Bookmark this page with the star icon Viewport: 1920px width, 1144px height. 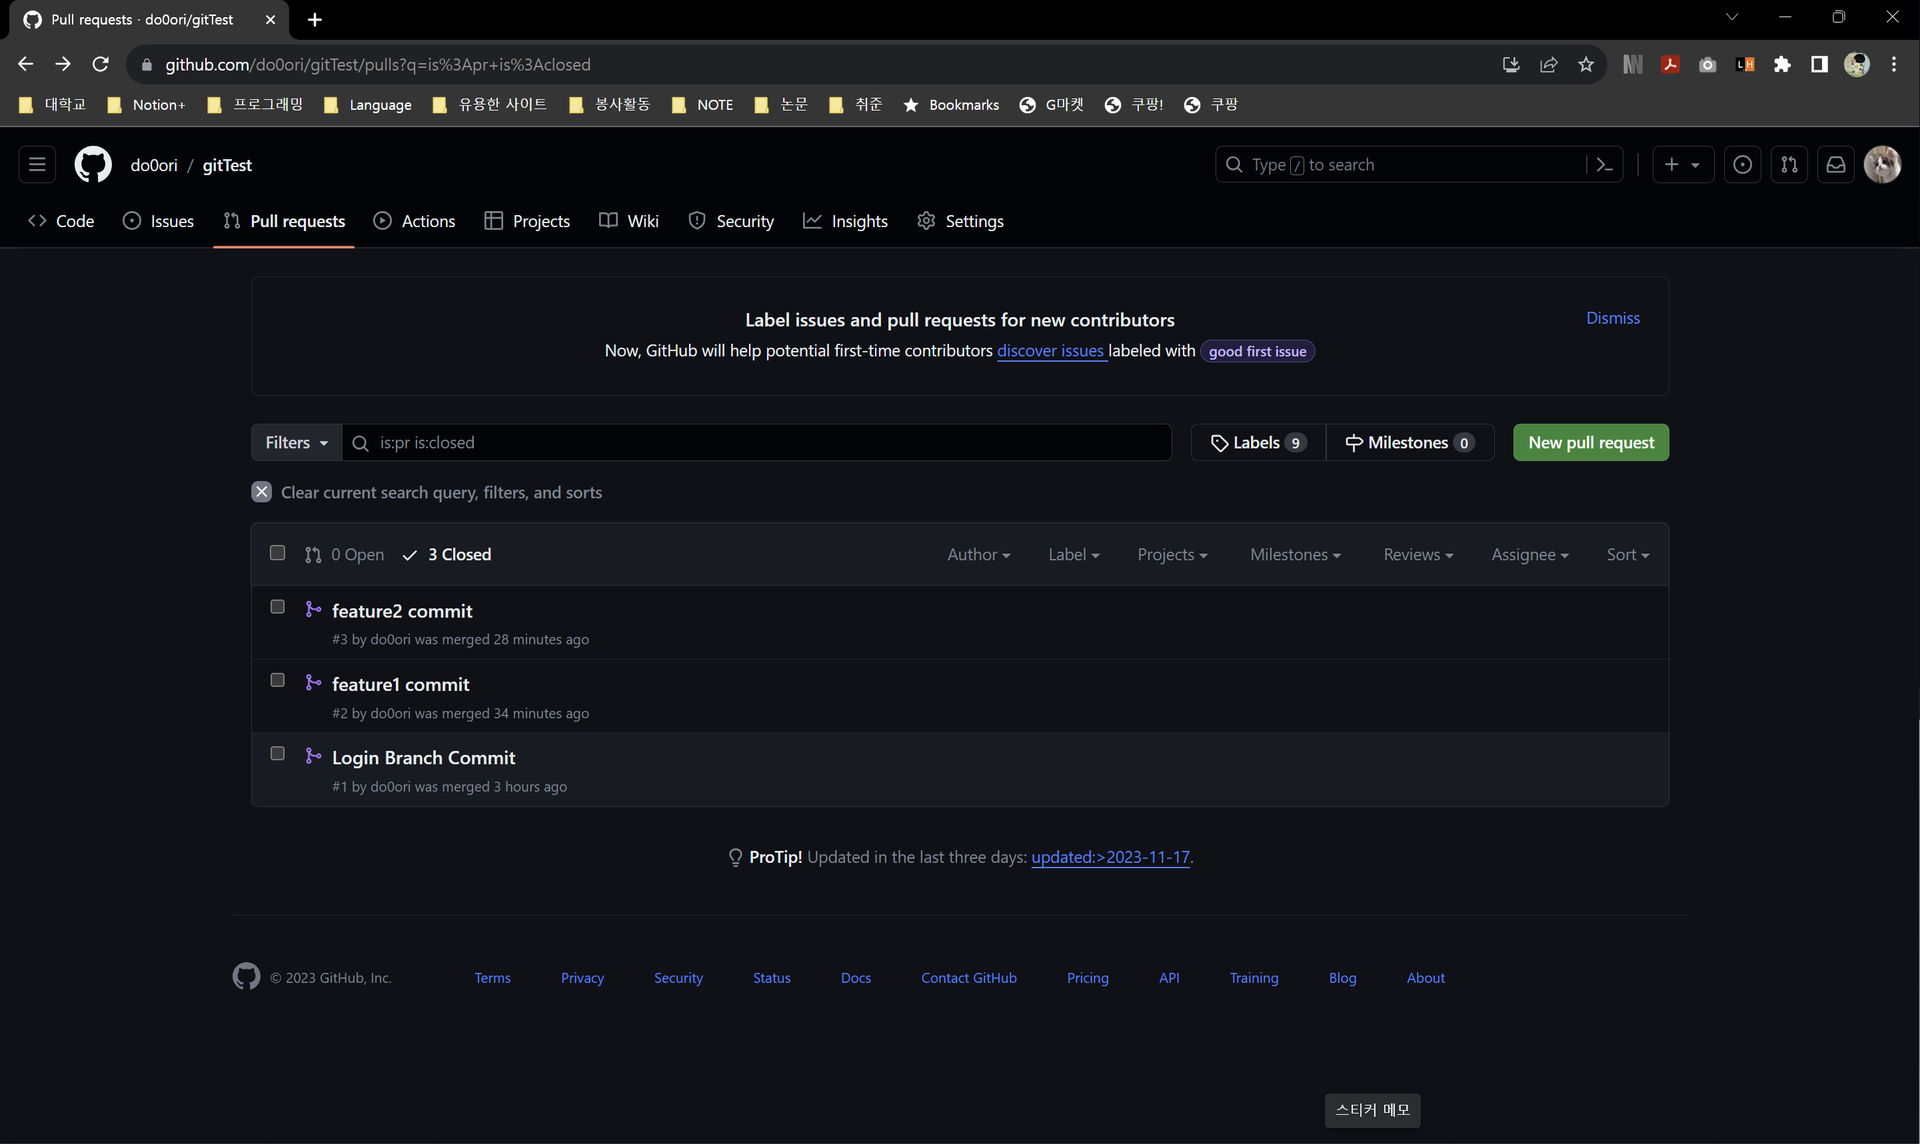(x=1586, y=64)
